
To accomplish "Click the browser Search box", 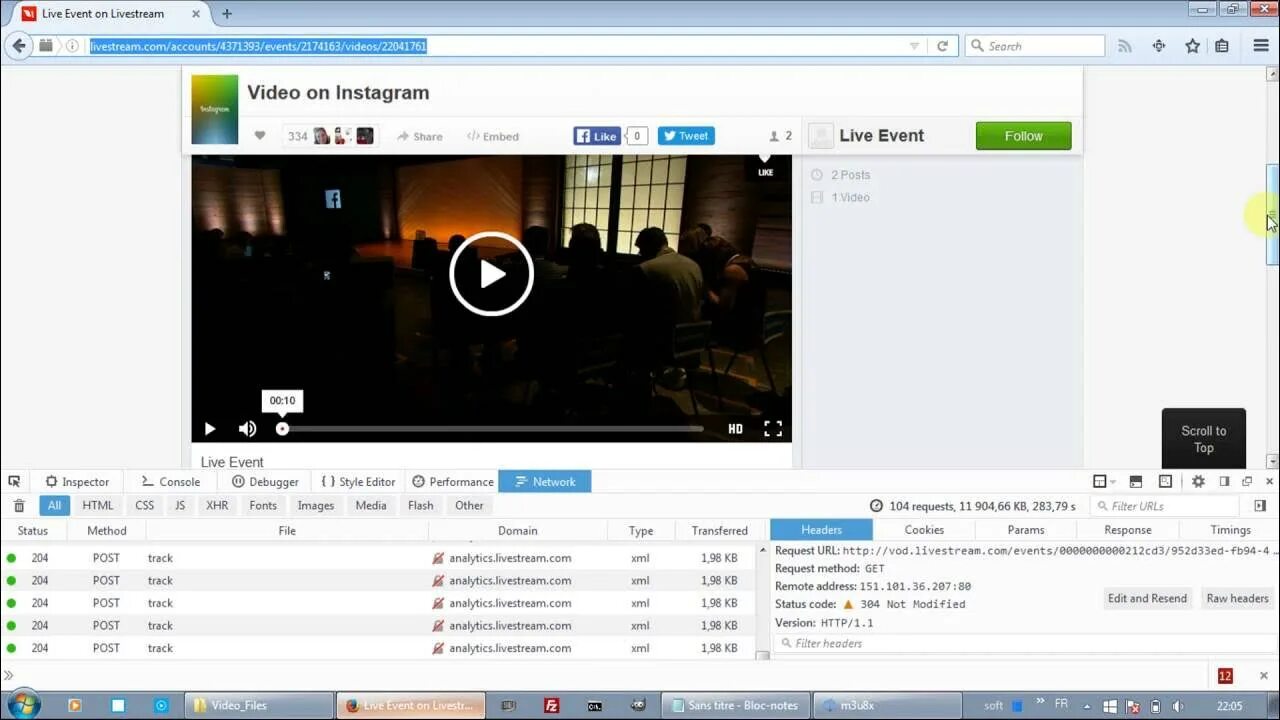I will 1035,46.
